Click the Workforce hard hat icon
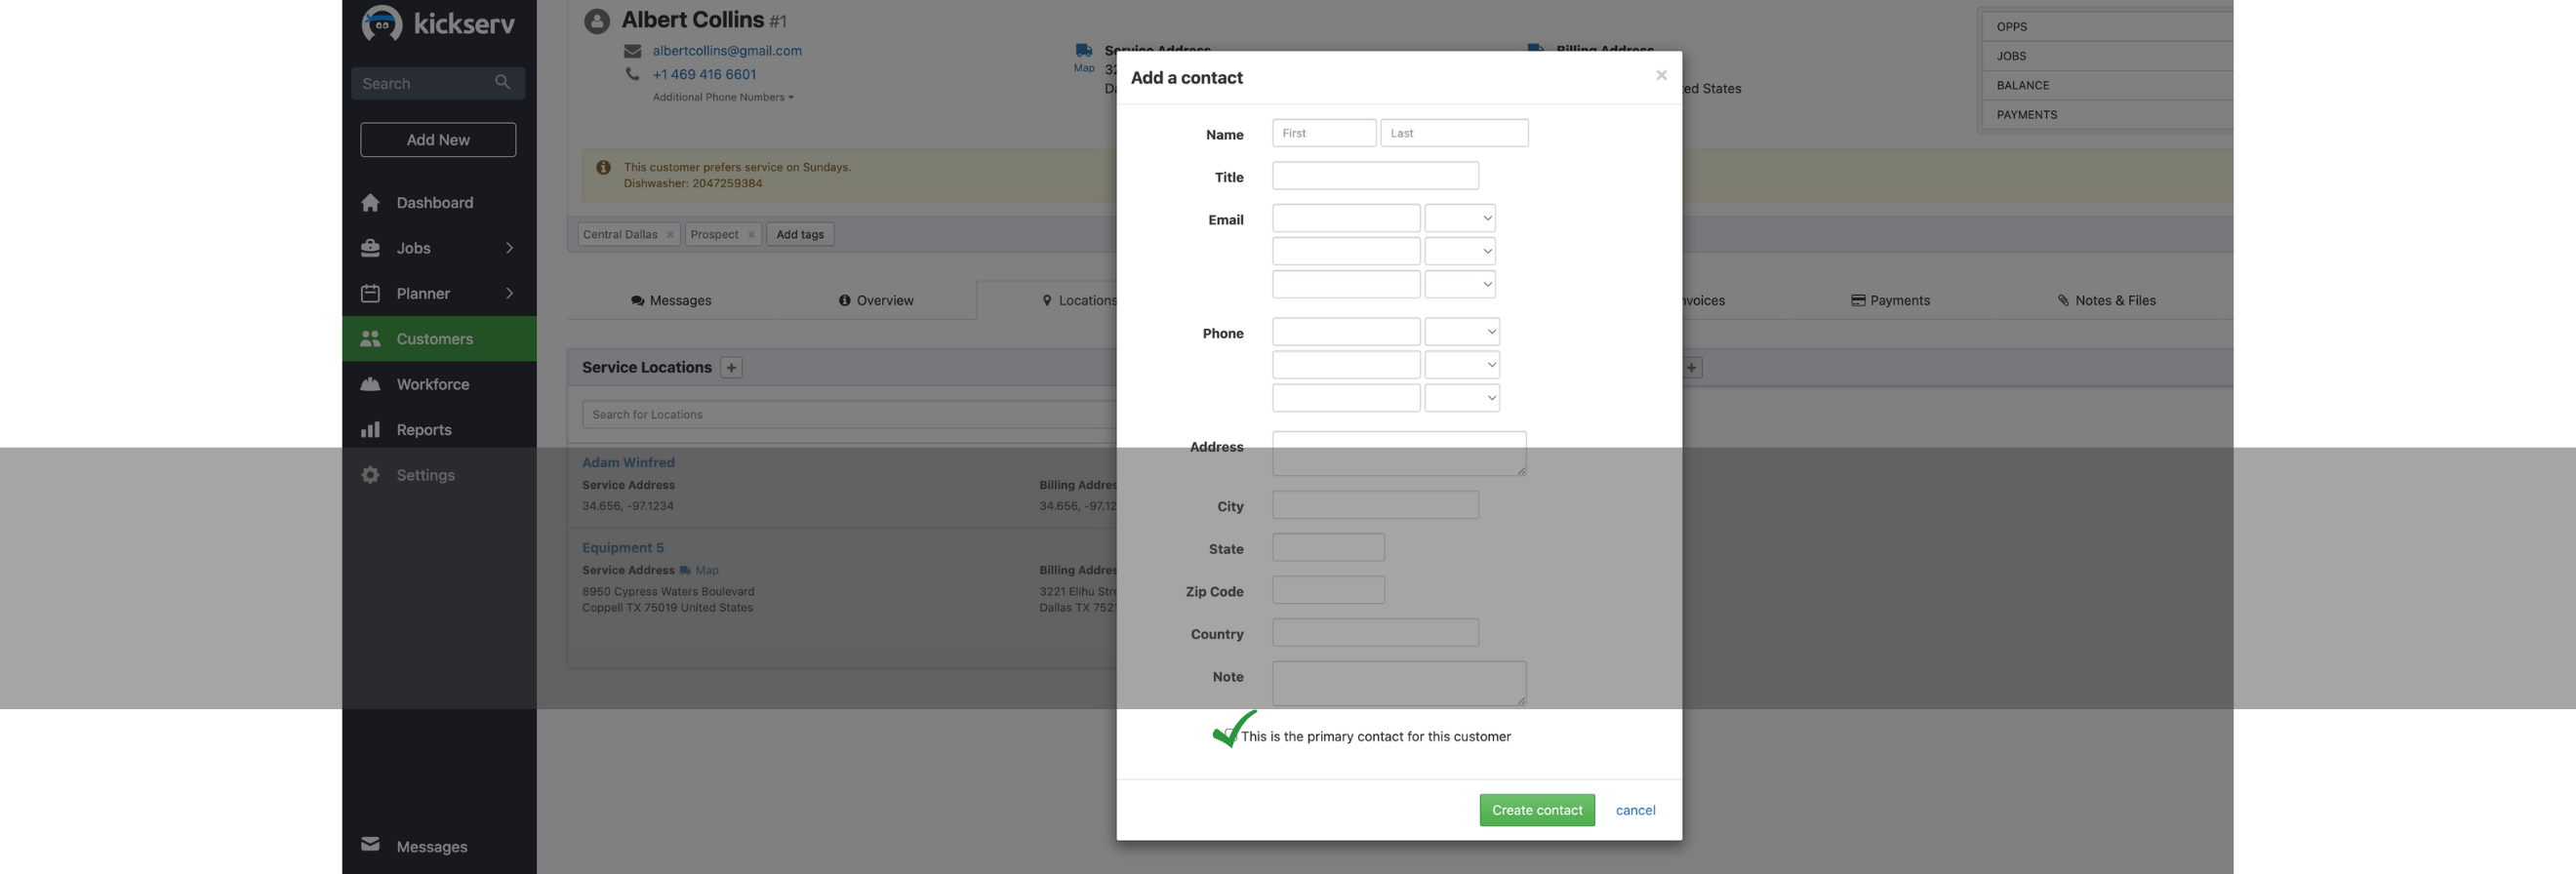 click(370, 384)
